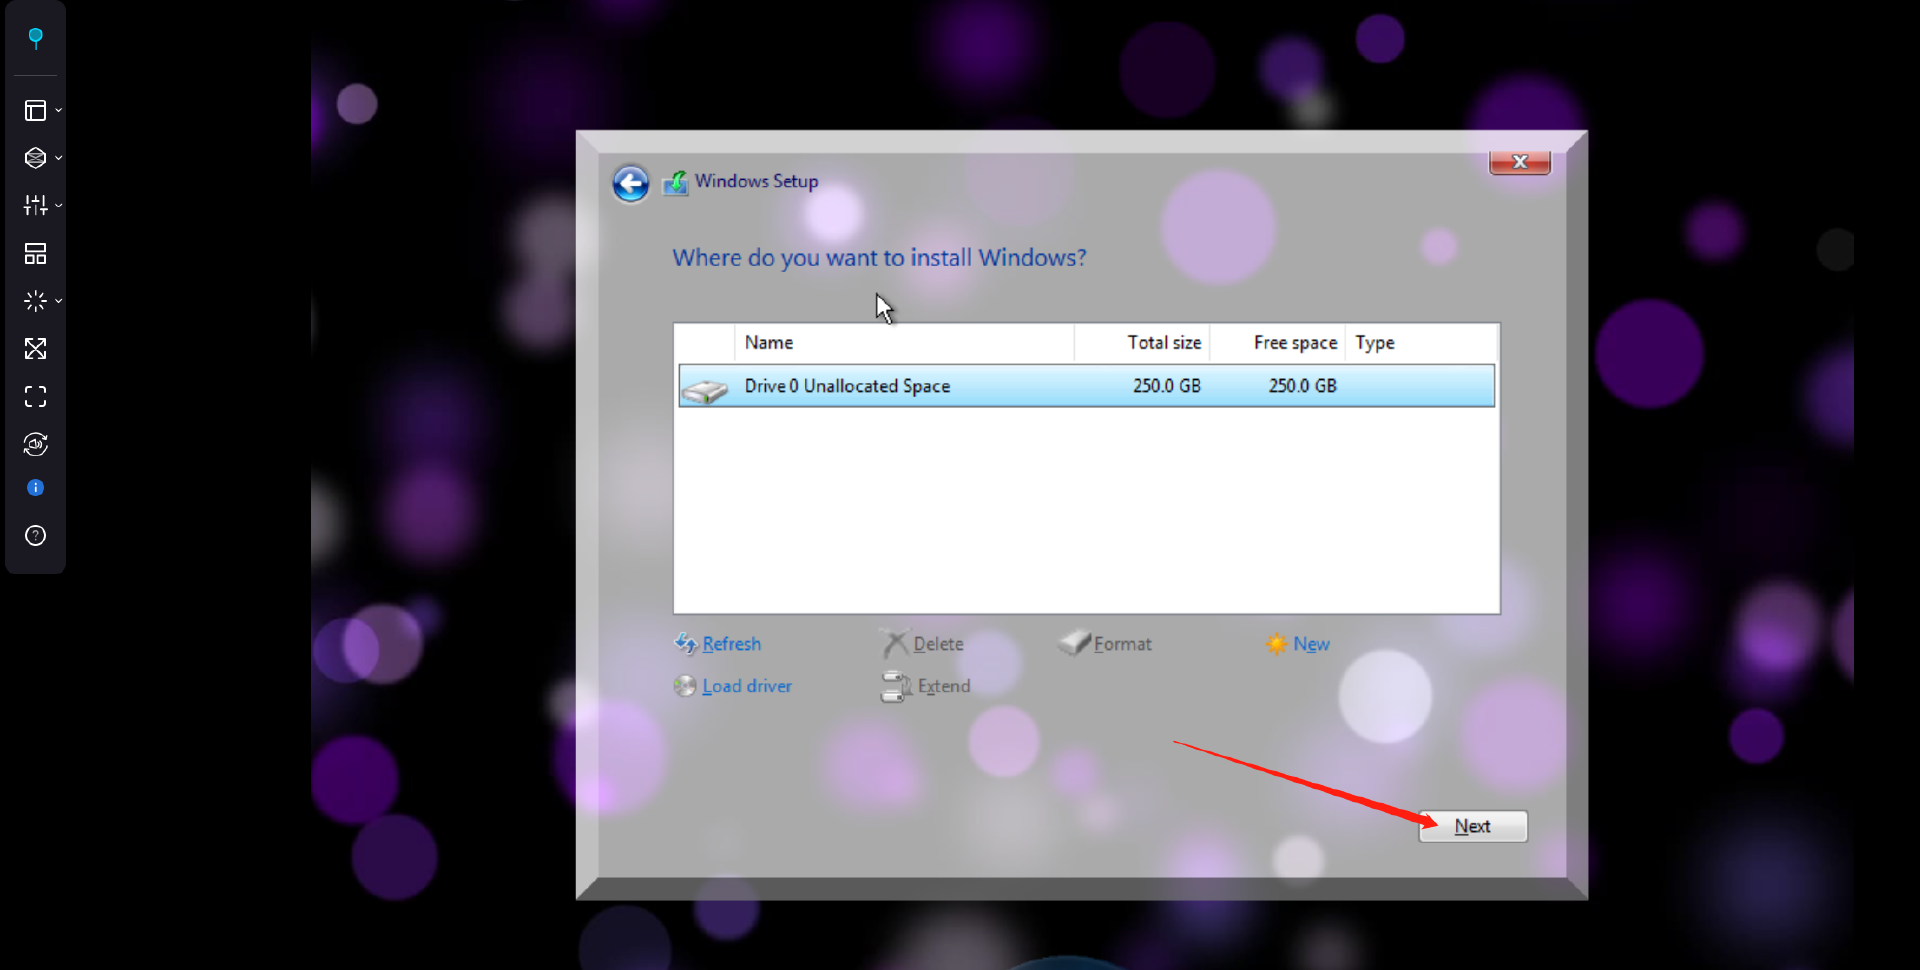
Task: Click the Refresh link
Action: (x=731, y=644)
